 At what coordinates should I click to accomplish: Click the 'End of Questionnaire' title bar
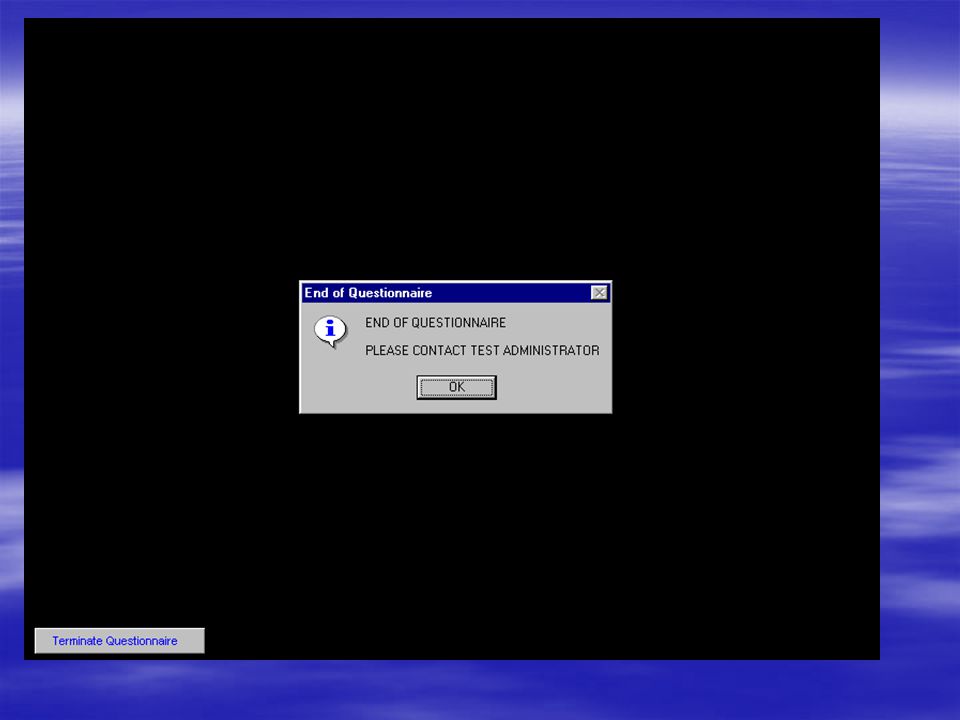tap(456, 293)
